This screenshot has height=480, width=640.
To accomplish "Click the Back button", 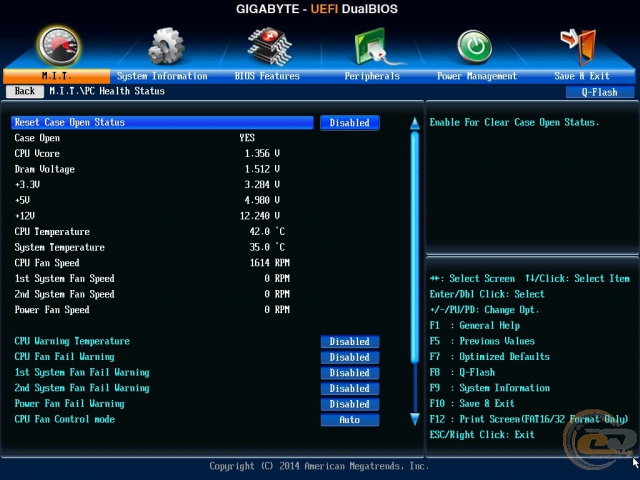I will [24, 91].
